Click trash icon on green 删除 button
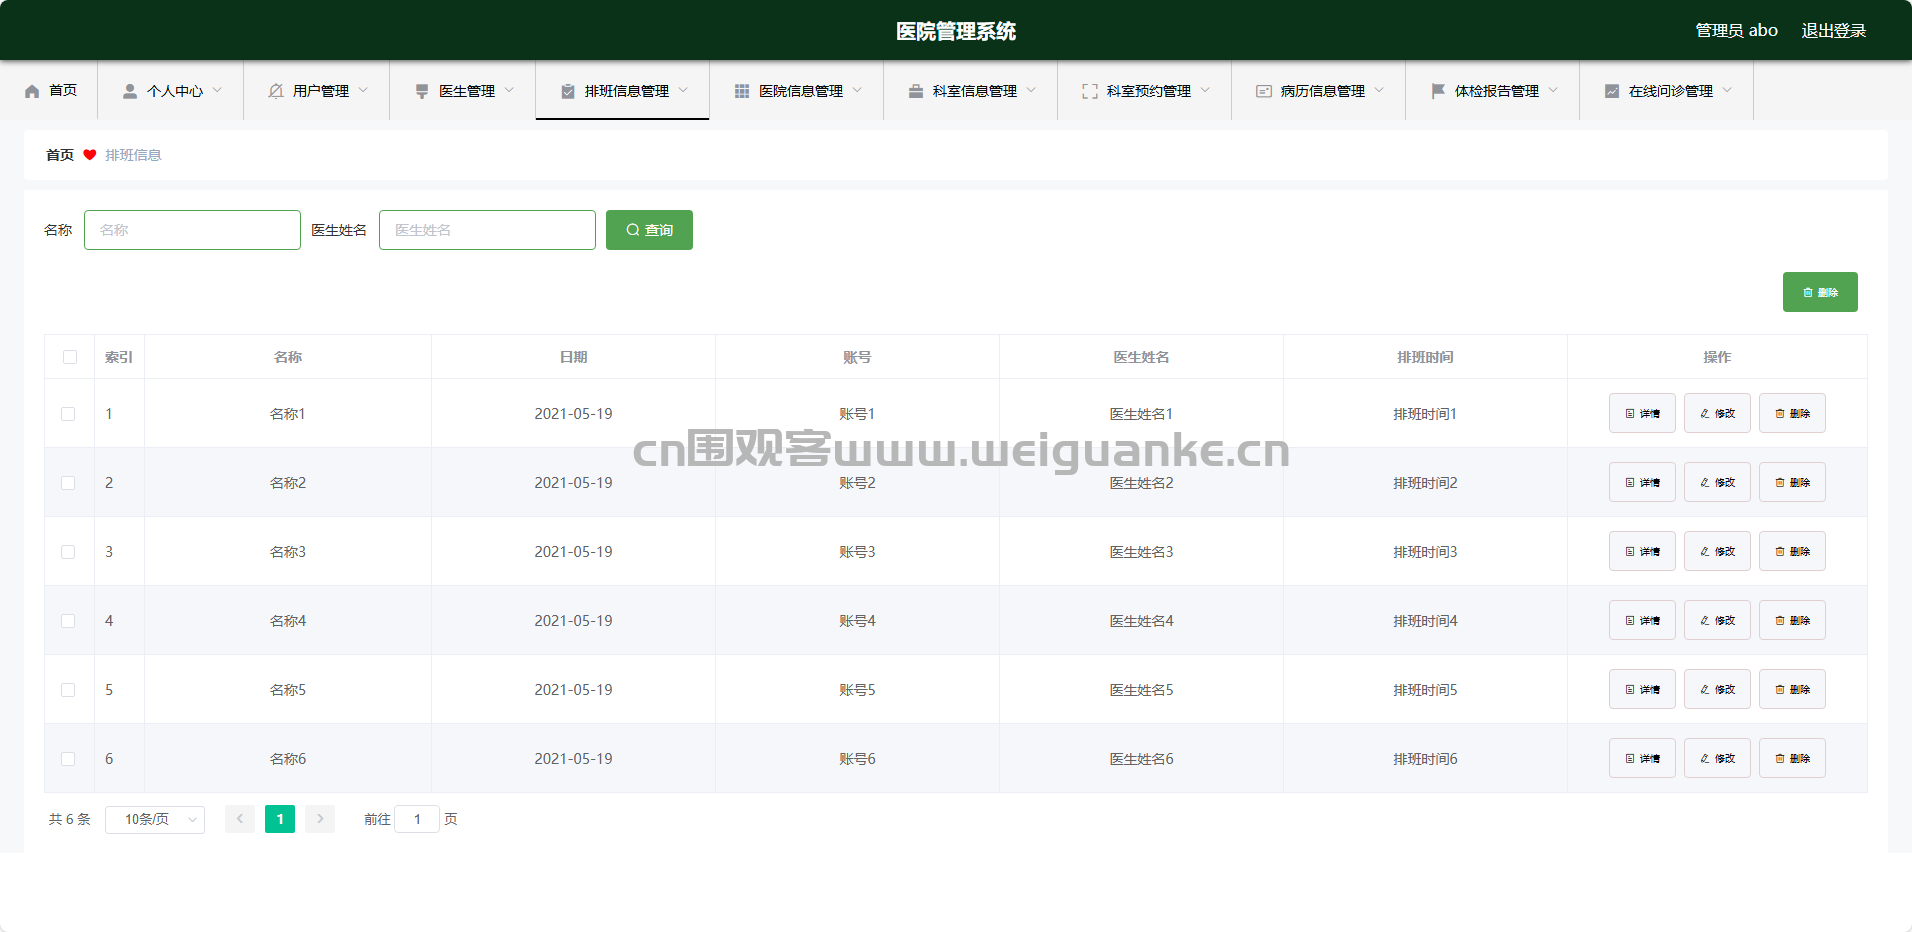1912x932 pixels. click(x=1808, y=292)
